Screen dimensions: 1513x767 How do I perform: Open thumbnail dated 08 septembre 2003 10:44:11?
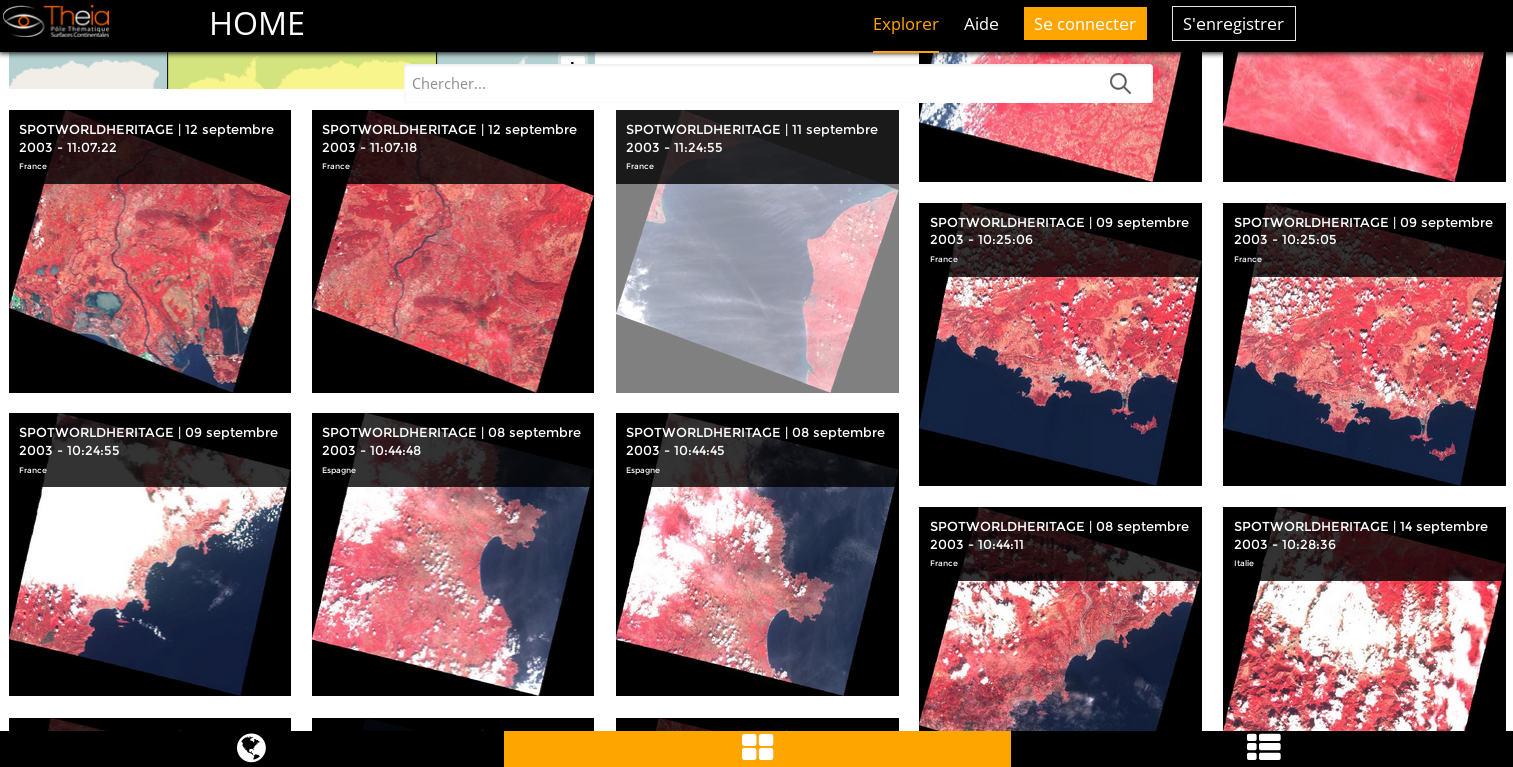point(1060,619)
